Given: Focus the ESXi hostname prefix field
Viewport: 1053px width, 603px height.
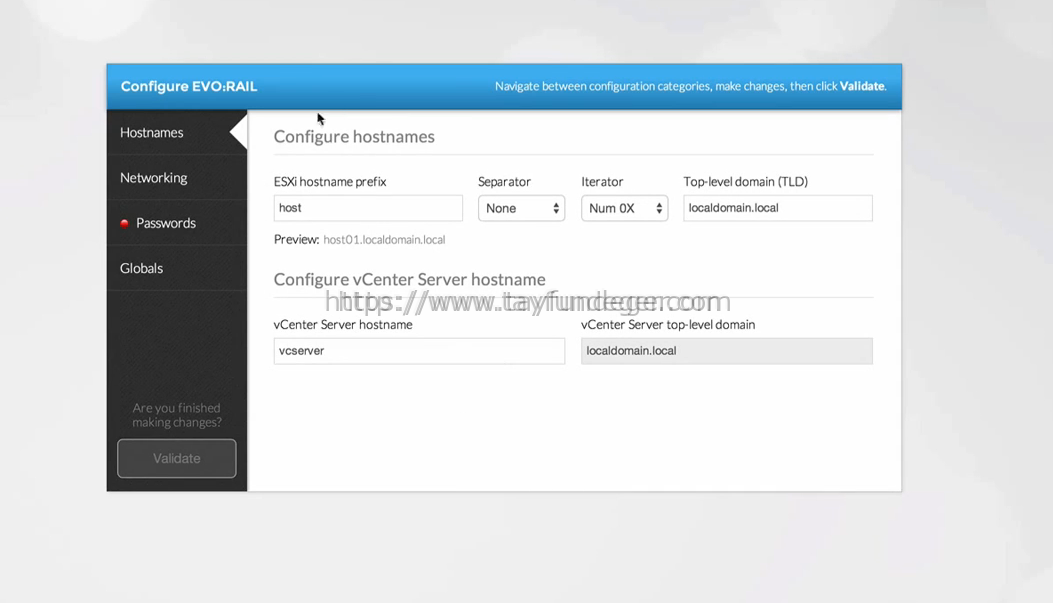Looking at the screenshot, I should (x=368, y=208).
